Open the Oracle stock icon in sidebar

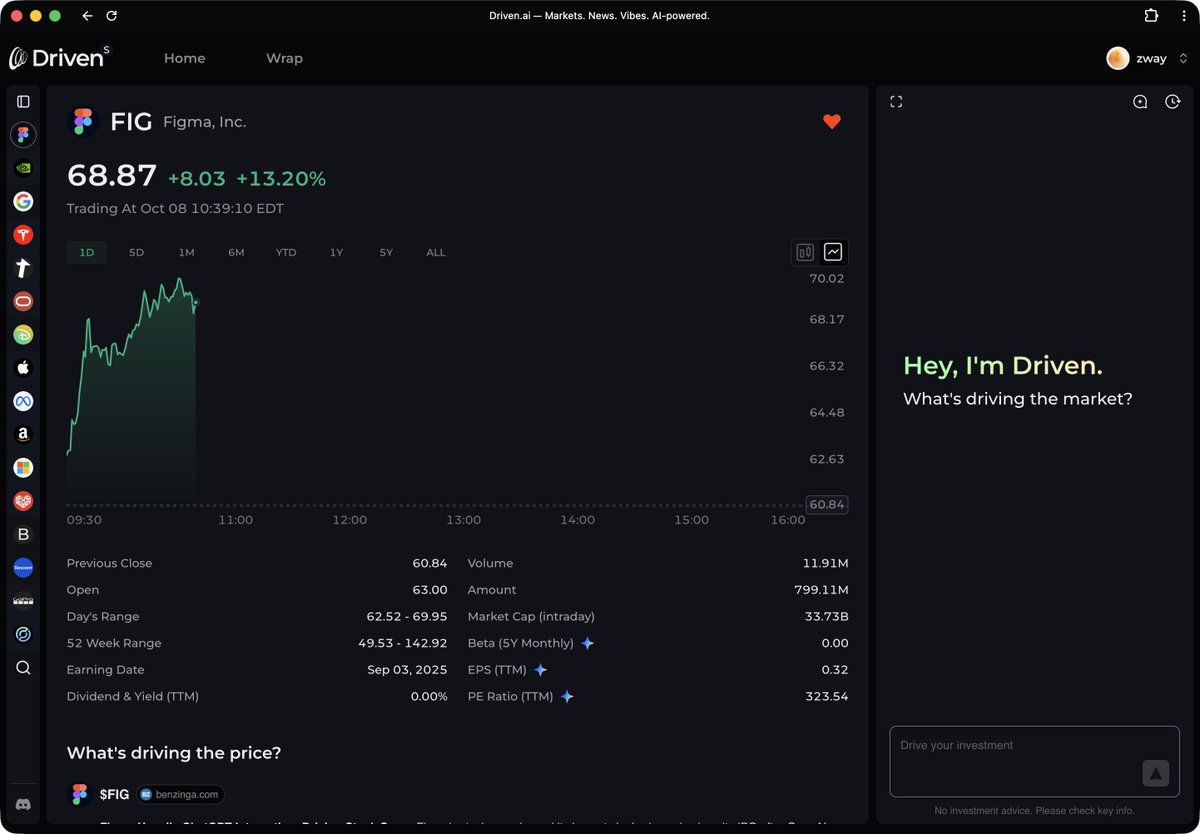click(x=23, y=301)
